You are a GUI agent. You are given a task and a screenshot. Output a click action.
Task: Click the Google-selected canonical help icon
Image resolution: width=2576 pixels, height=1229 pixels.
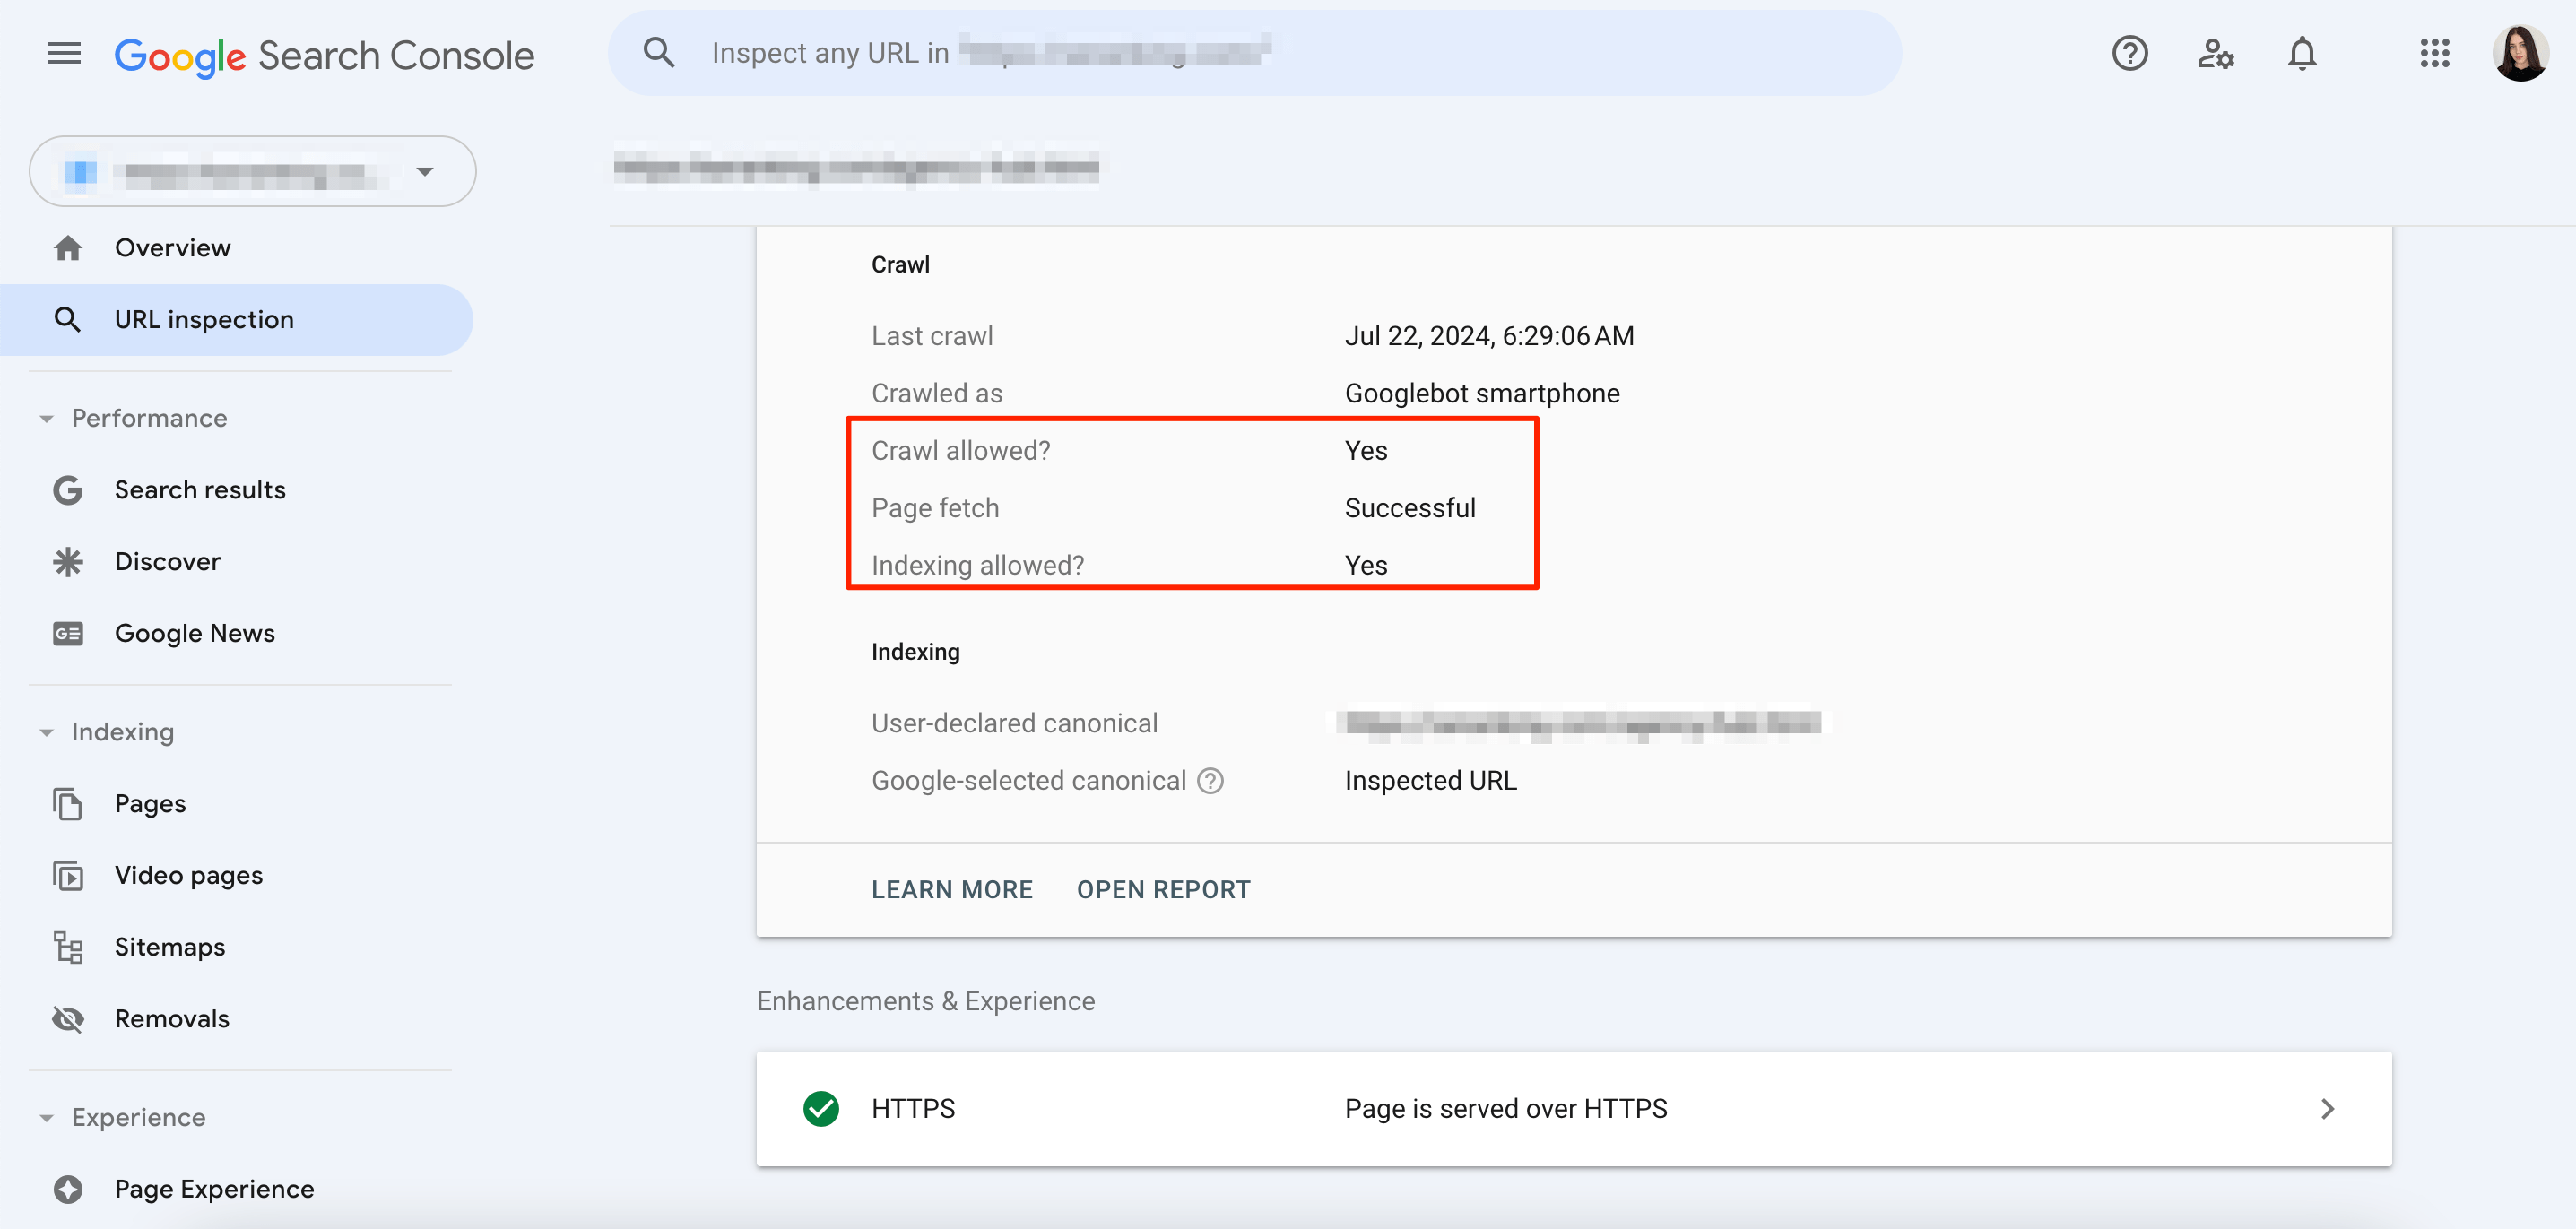[x=1210, y=780]
